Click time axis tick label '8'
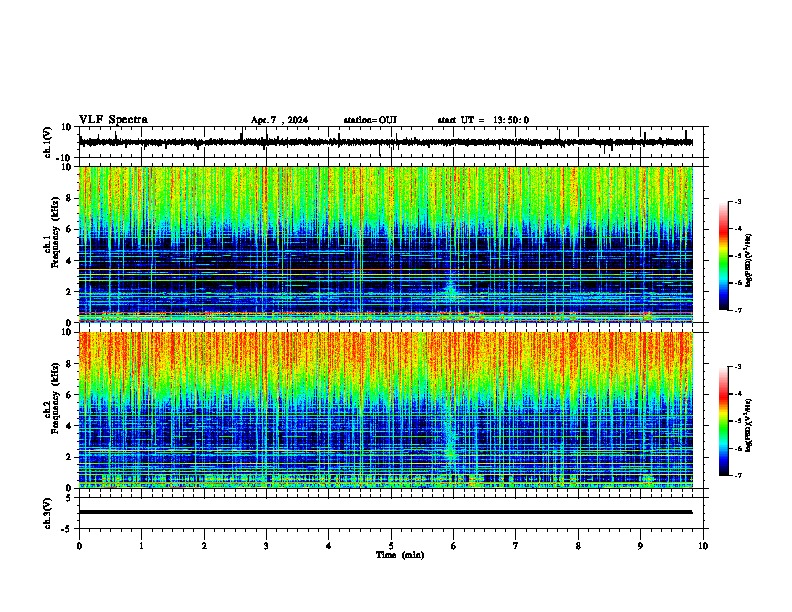The image size is (792, 612). pos(578,546)
